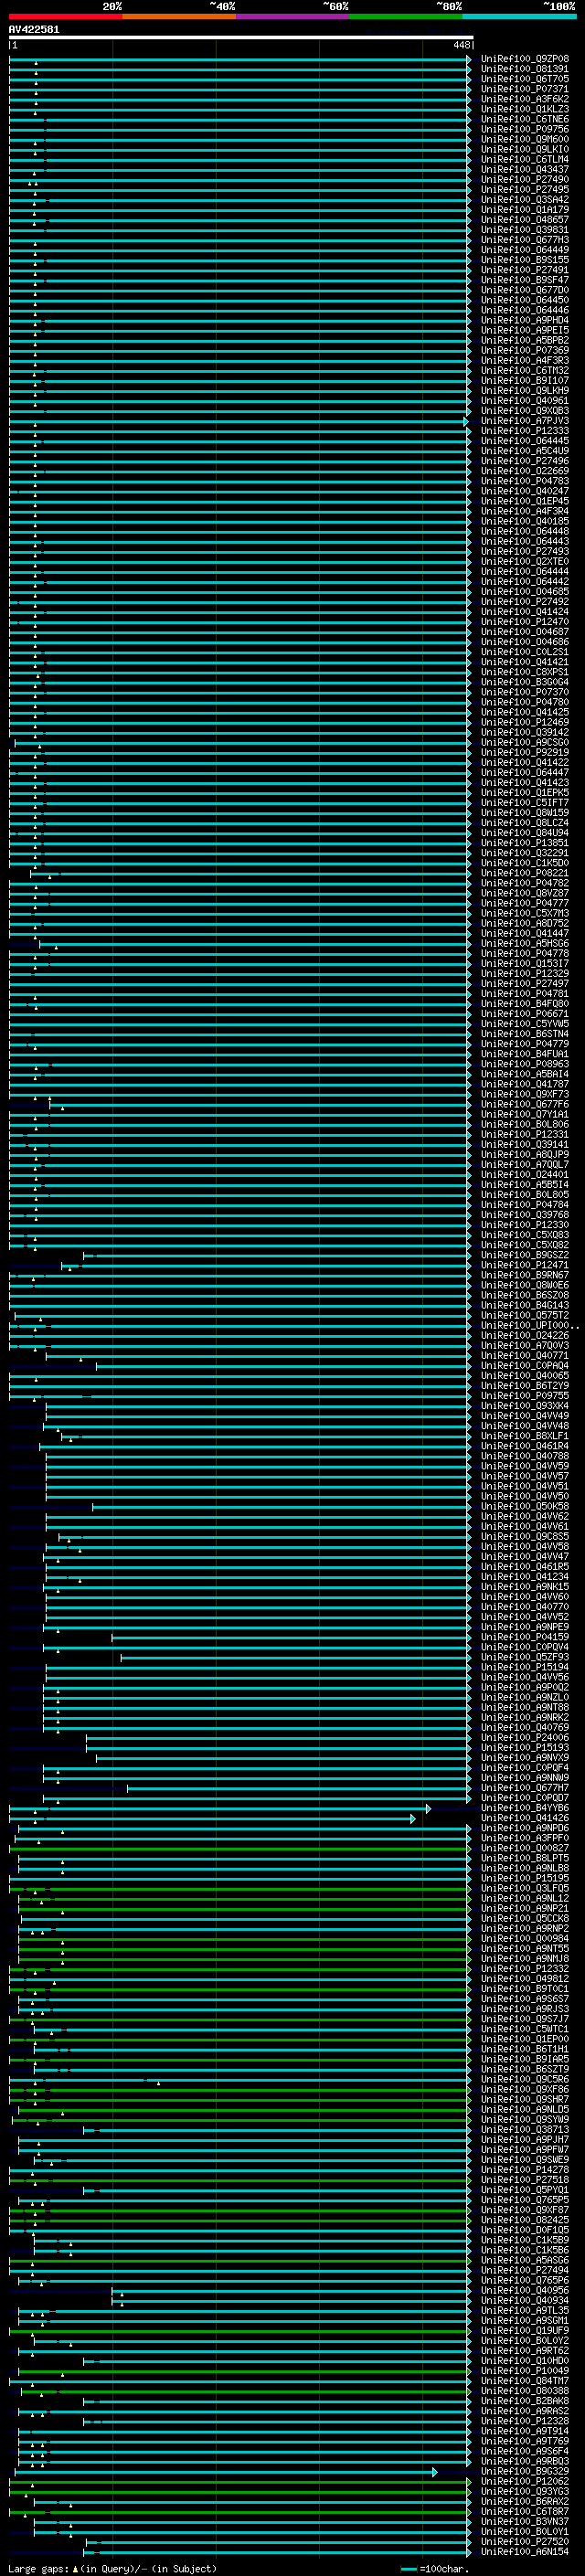The height and width of the screenshot is (2576, 585).
Task: Click the orange ~40% identity color bar
Action: pyautogui.click(x=179, y=16)
